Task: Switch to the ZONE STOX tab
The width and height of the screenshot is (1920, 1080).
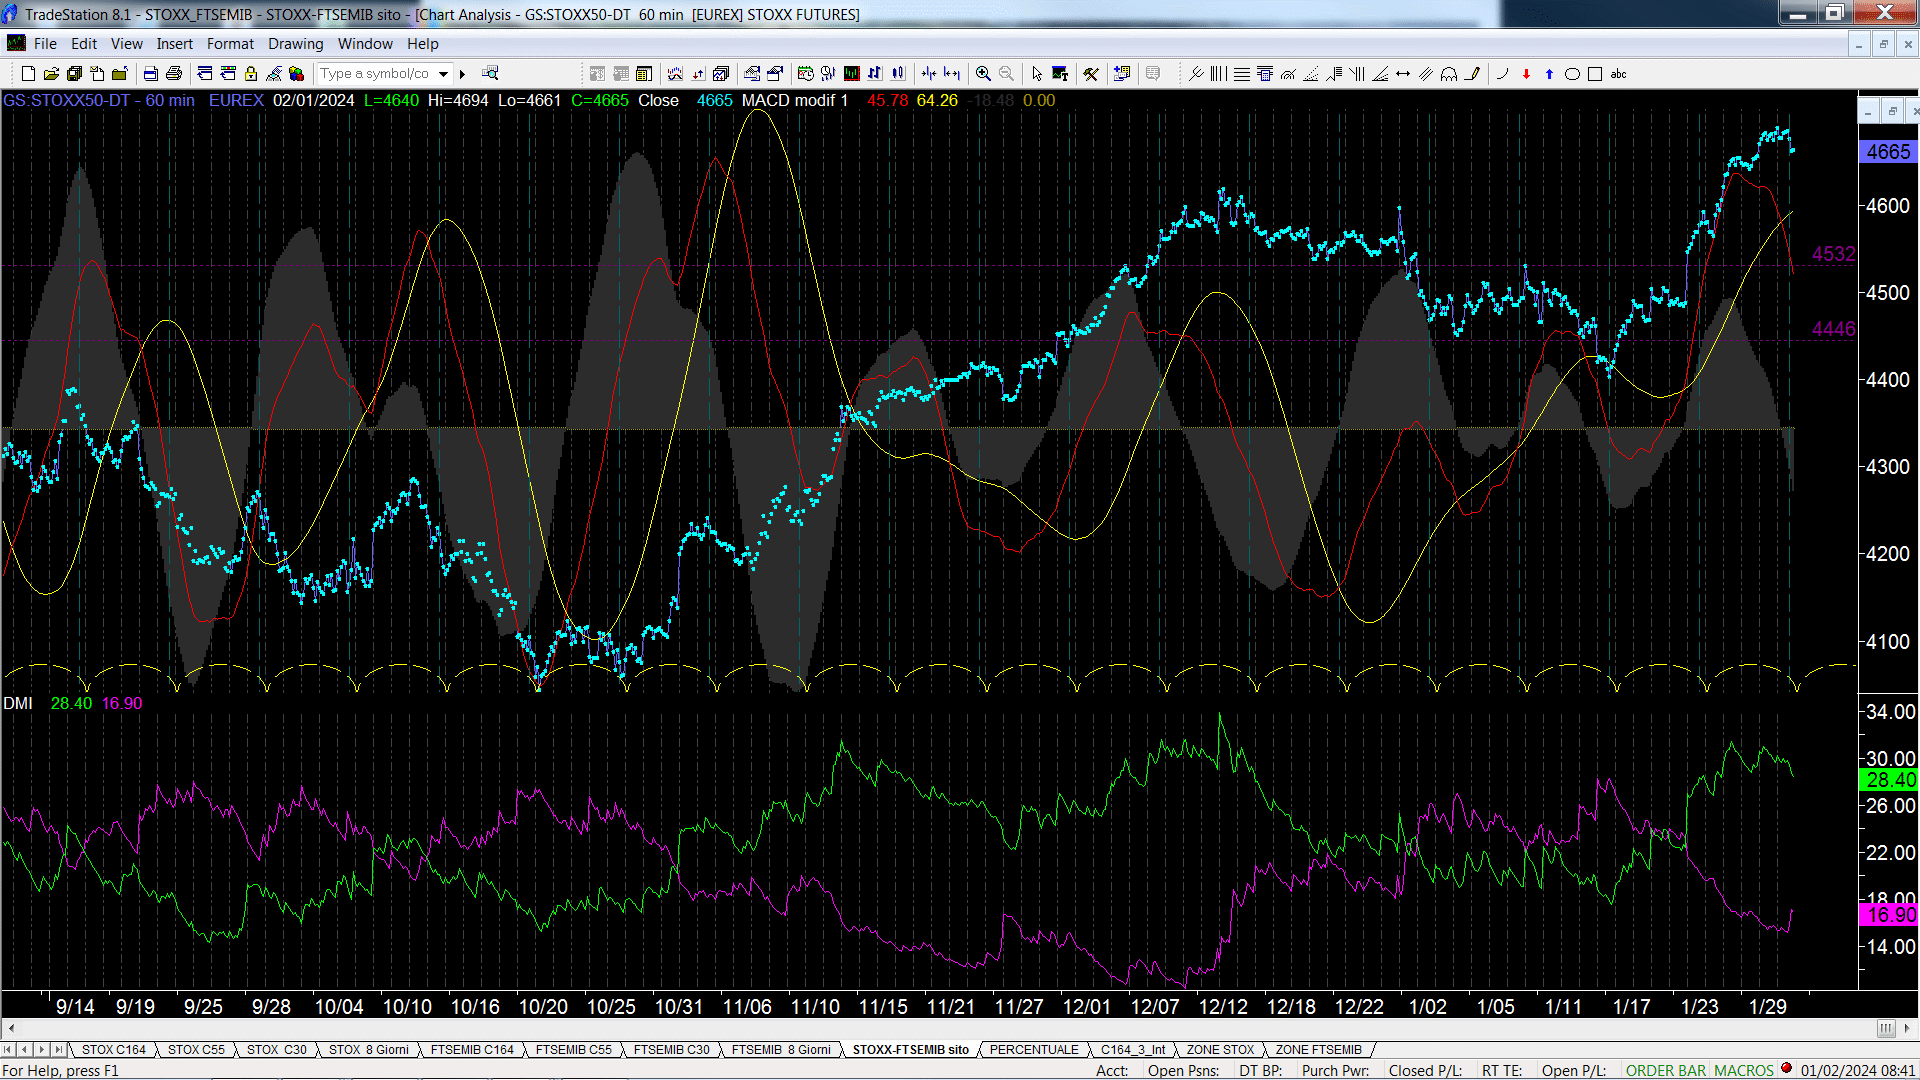Action: (1220, 1050)
